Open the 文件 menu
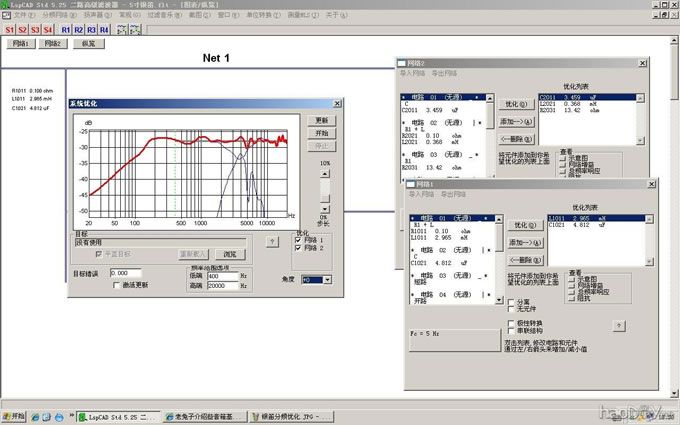Image resolution: width=680 pixels, height=425 pixels. click(x=23, y=16)
